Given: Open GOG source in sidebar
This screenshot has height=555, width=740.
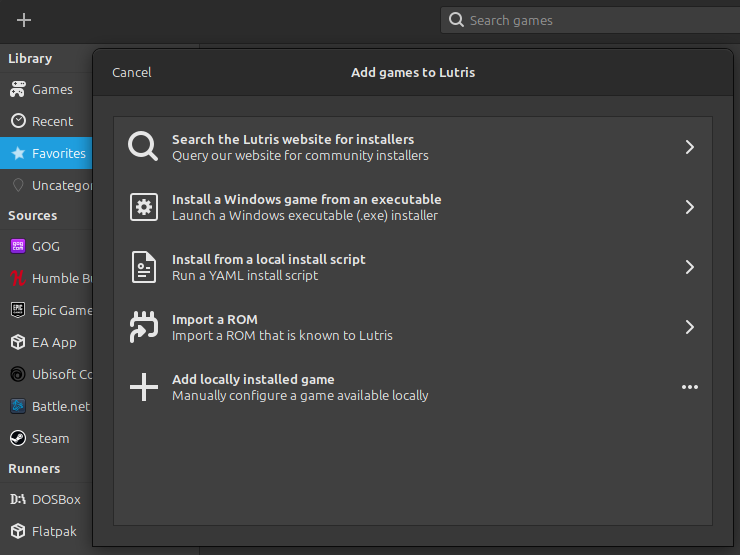Looking at the screenshot, I should (45, 246).
